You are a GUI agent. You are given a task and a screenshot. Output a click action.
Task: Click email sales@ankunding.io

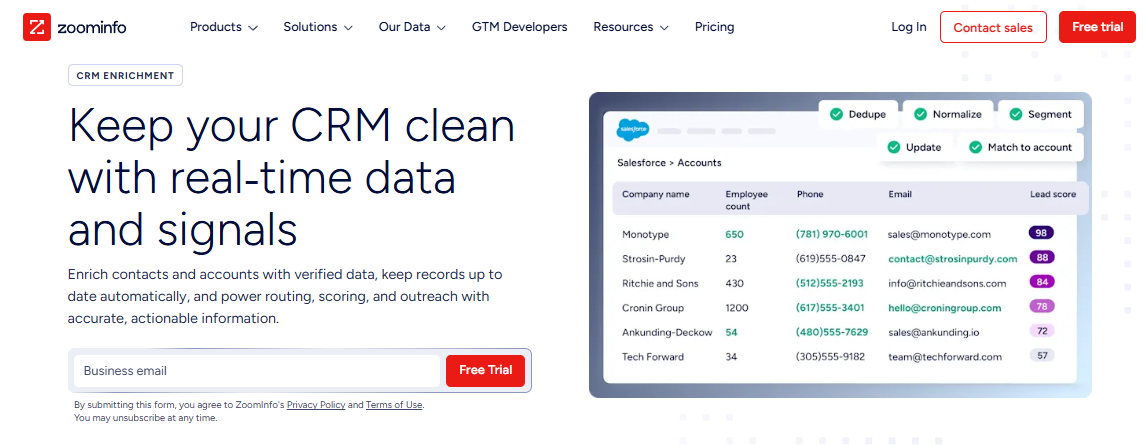(x=936, y=333)
